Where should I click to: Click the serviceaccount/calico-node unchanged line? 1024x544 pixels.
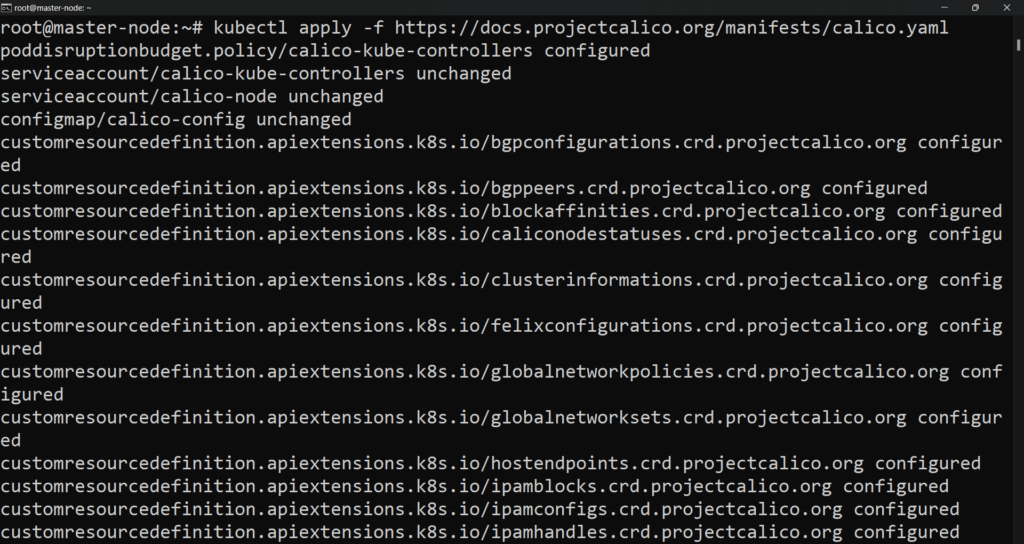[192, 96]
